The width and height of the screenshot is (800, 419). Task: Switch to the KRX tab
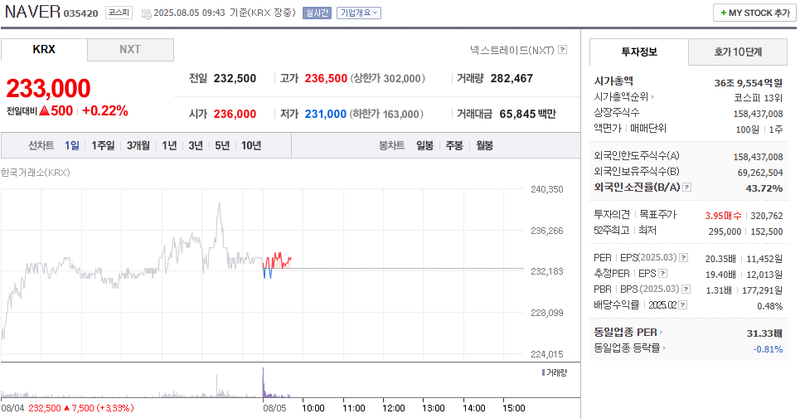point(44,50)
